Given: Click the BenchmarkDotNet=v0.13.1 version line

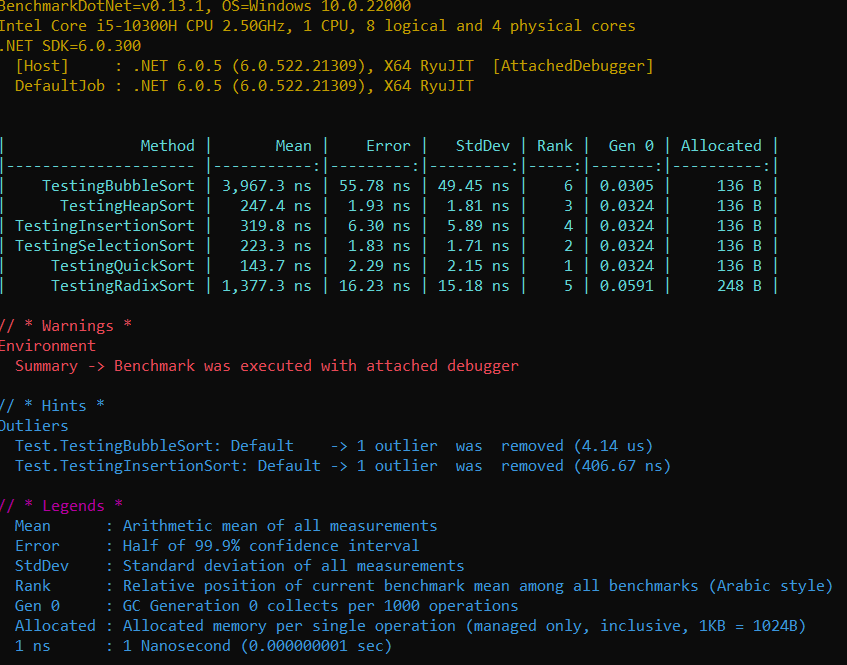Looking at the screenshot, I should tap(205, 6).
